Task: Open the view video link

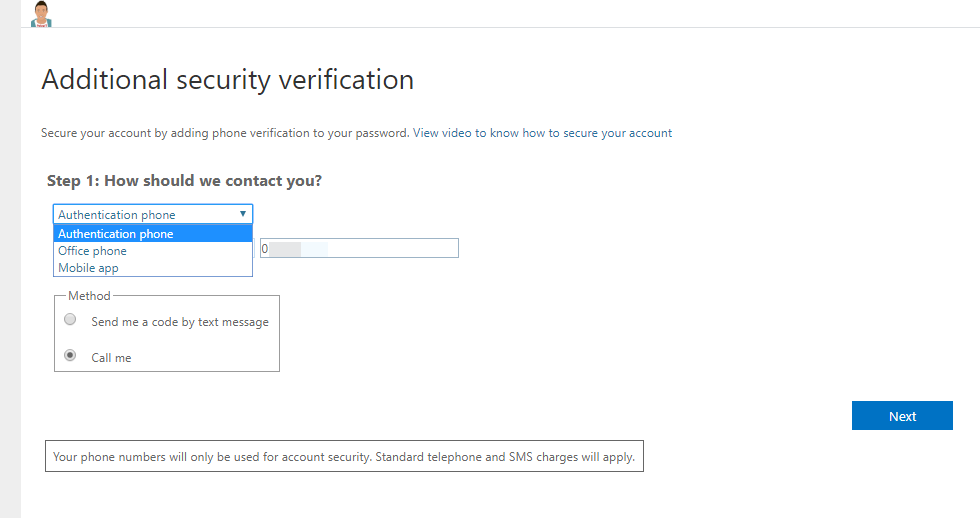Action: (x=542, y=133)
